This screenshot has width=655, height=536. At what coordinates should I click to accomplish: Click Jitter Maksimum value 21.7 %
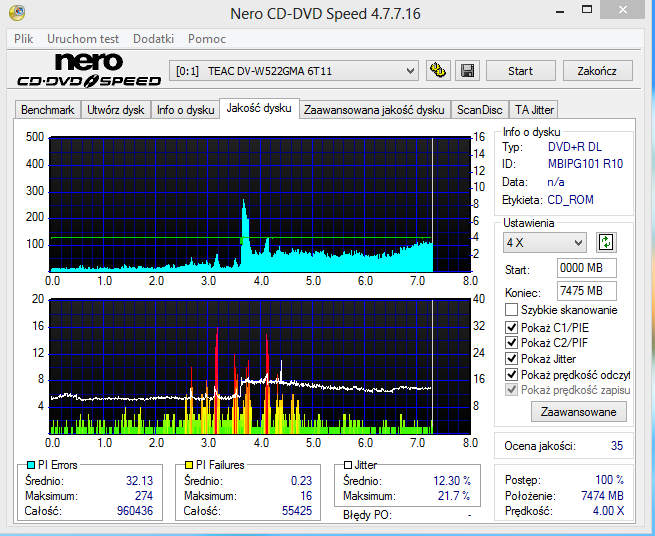click(454, 496)
